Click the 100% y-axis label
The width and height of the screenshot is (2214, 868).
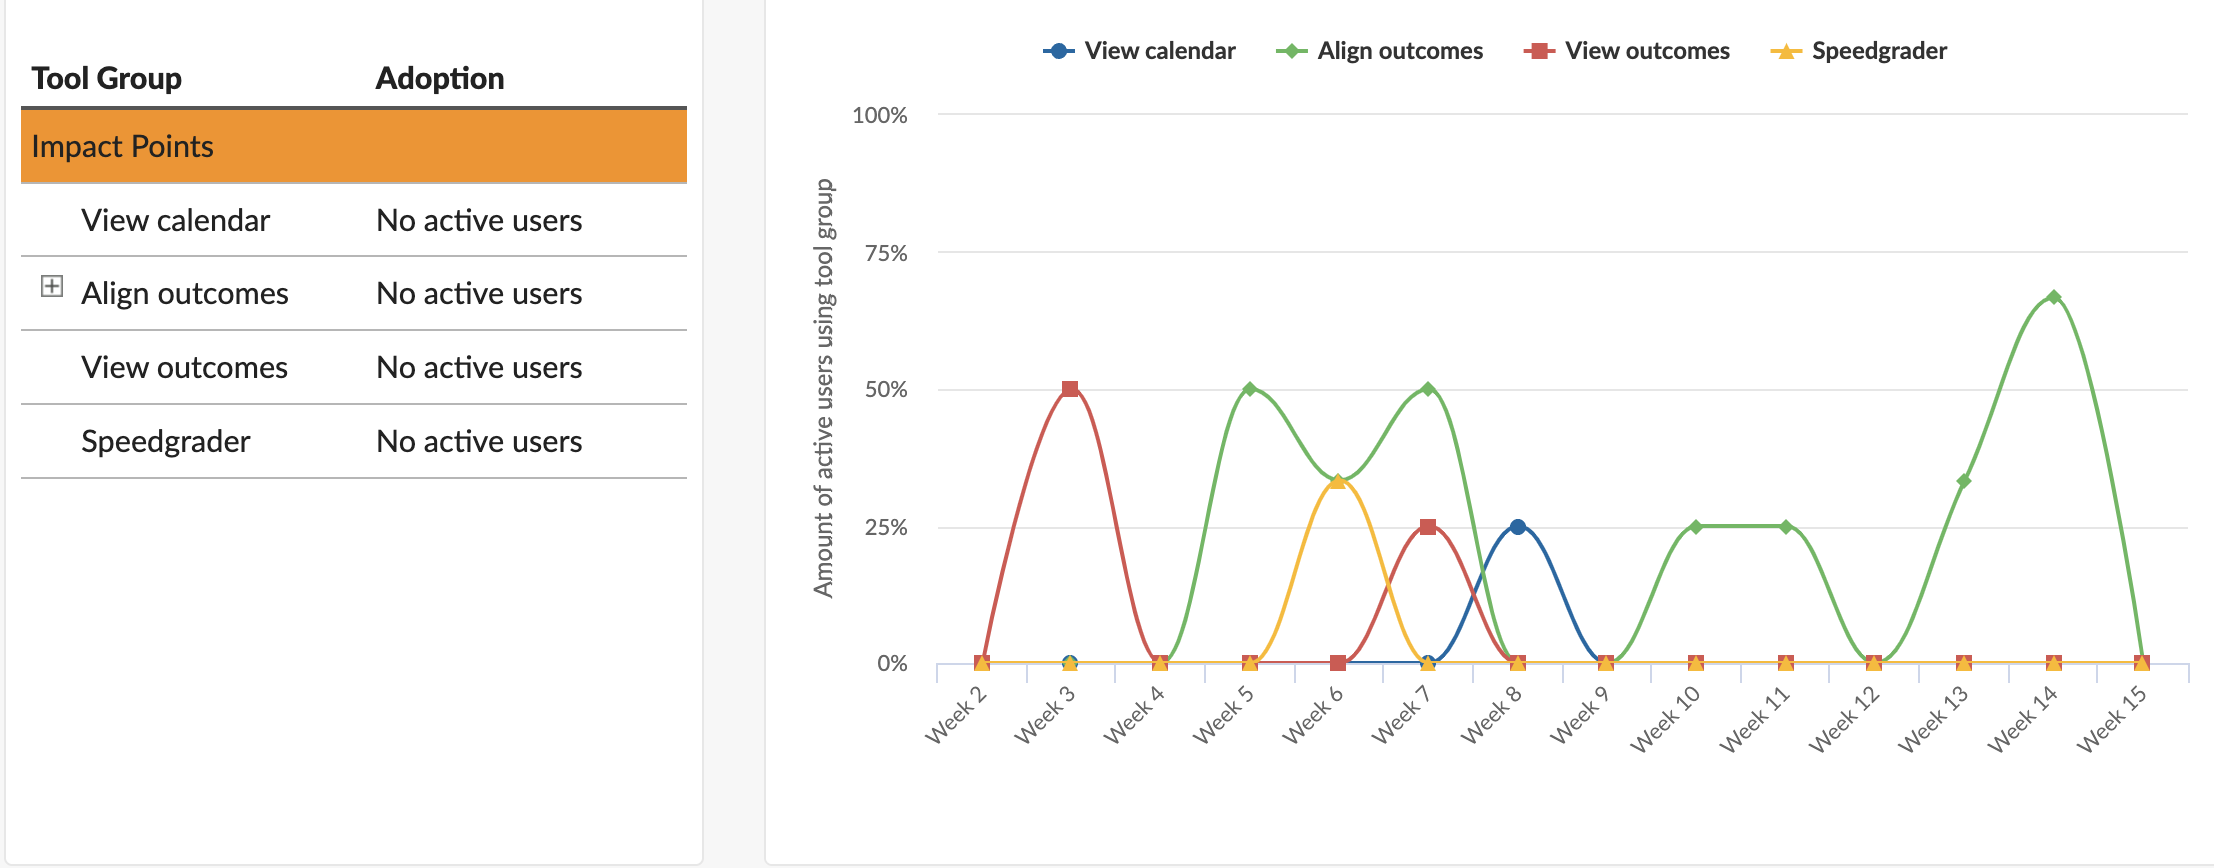[880, 115]
